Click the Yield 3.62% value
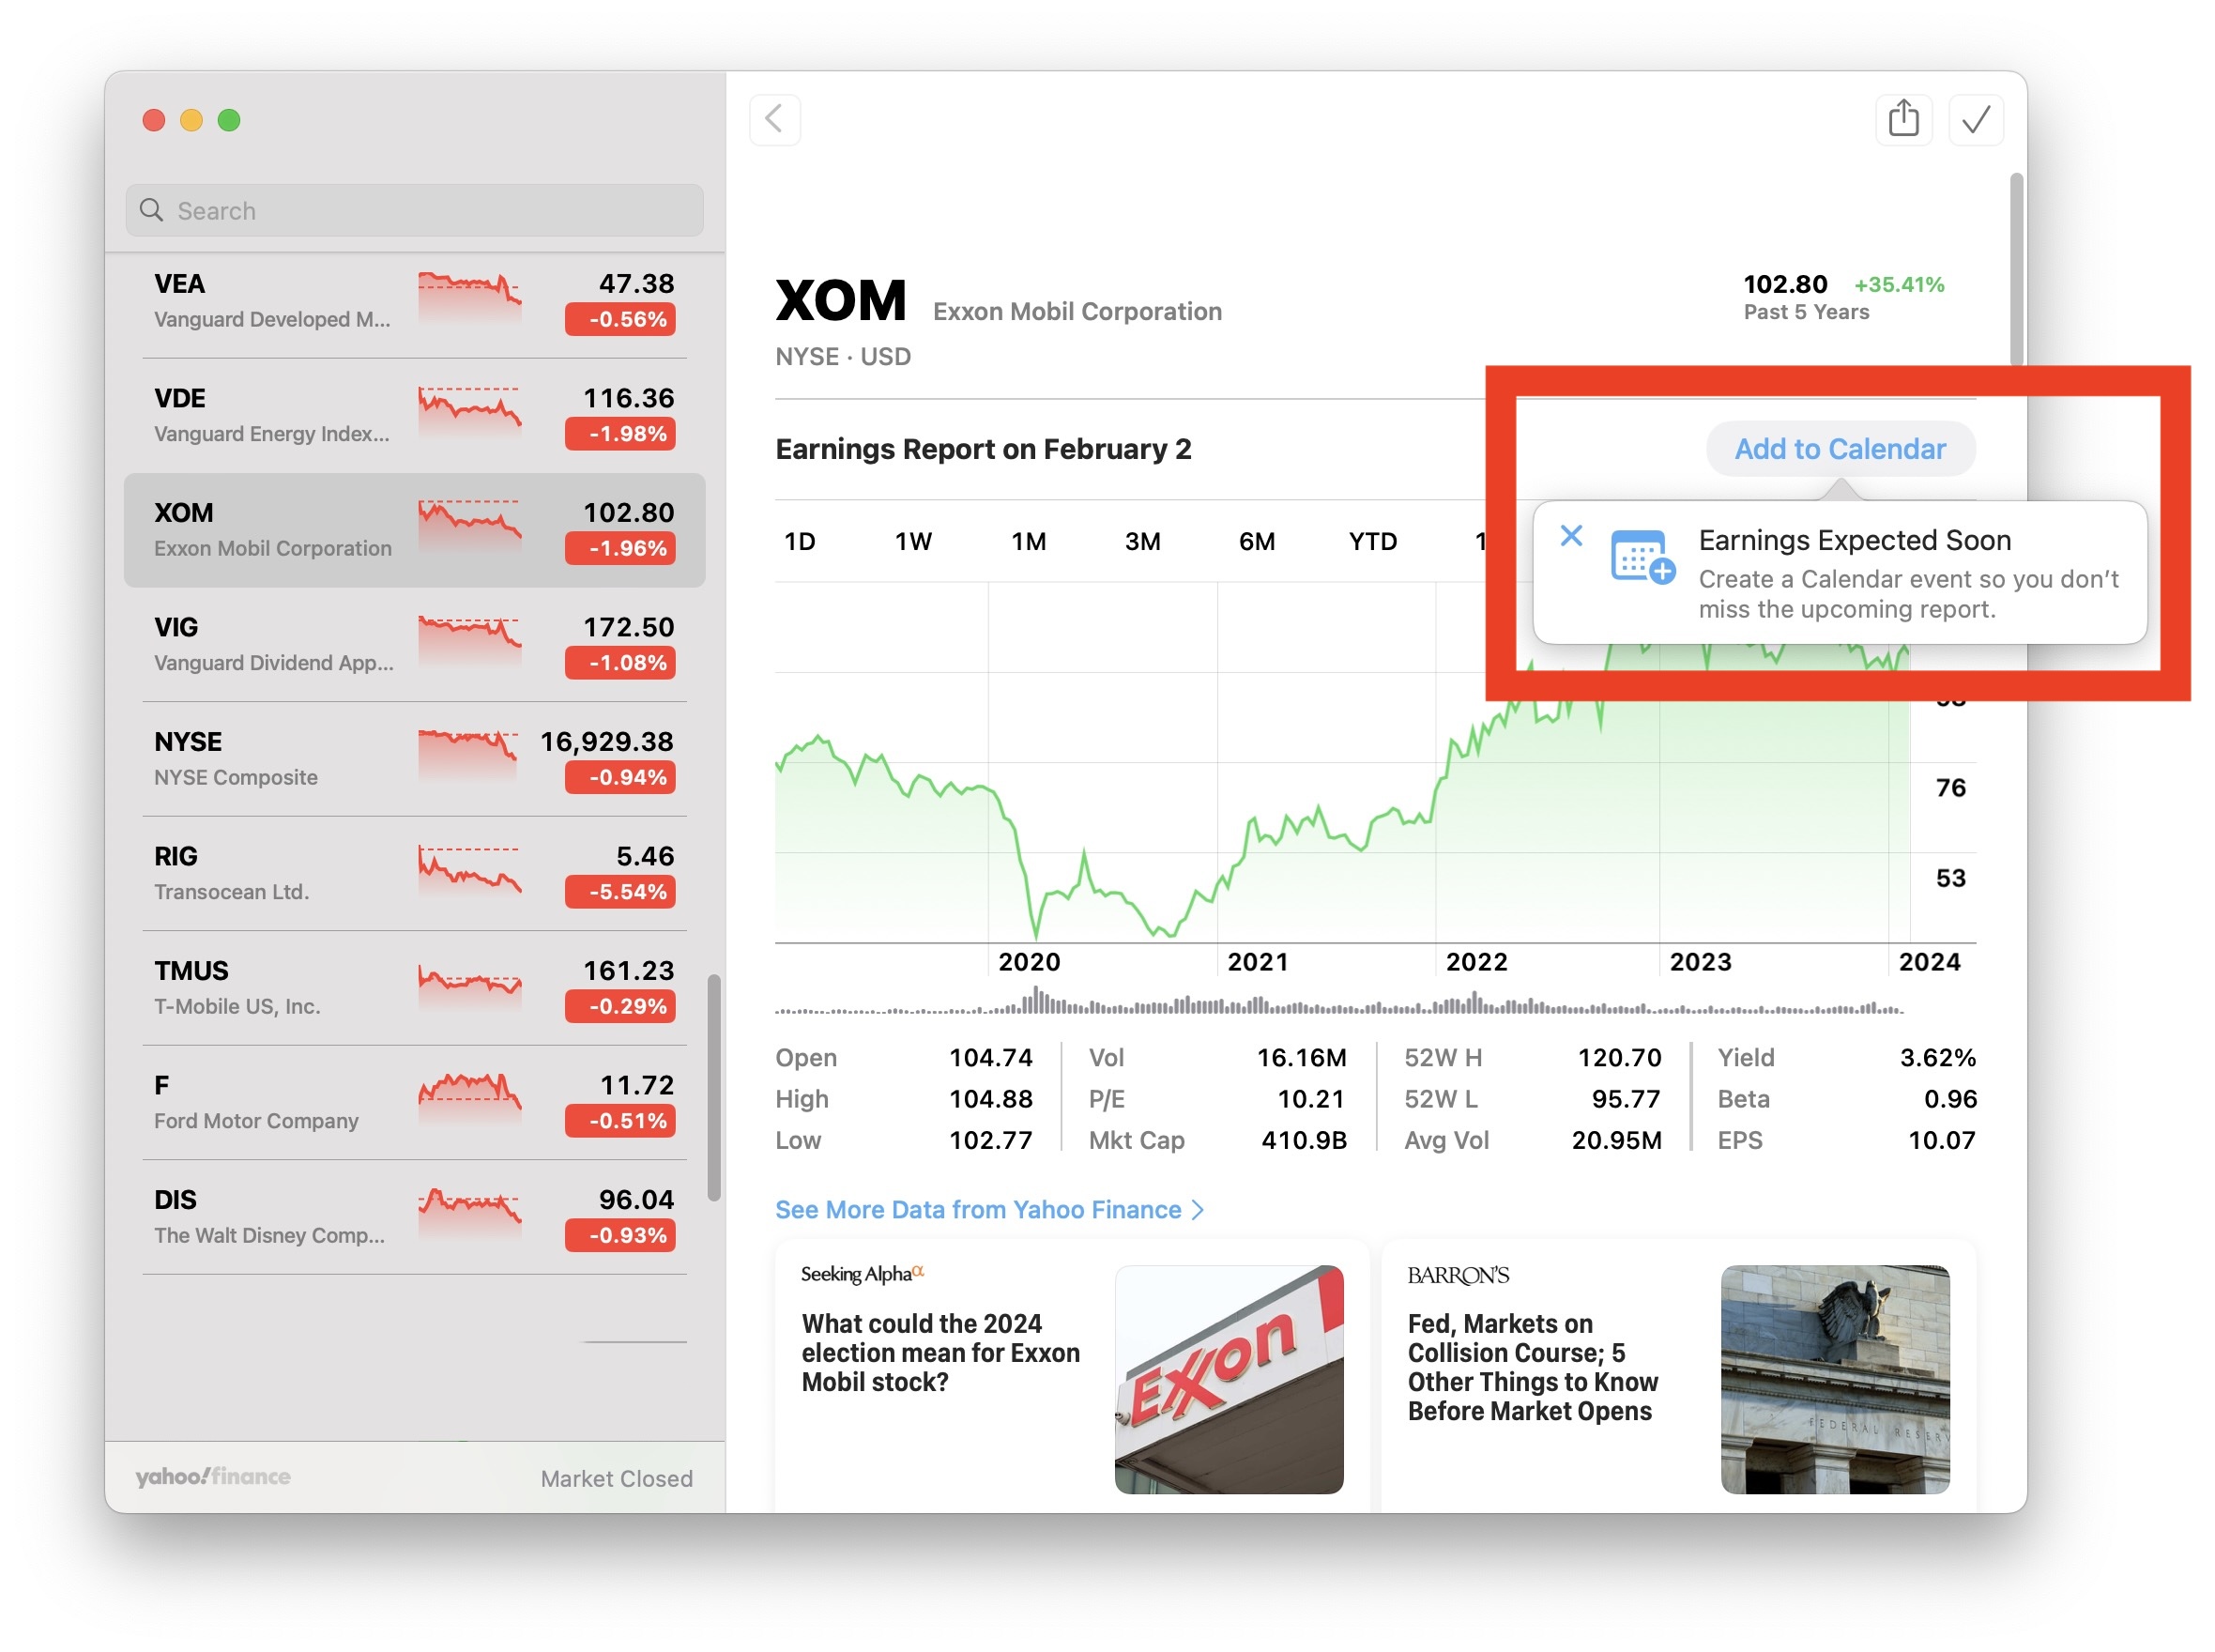The width and height of the screenshot is (2215, 1652). coord(1937,1057)
